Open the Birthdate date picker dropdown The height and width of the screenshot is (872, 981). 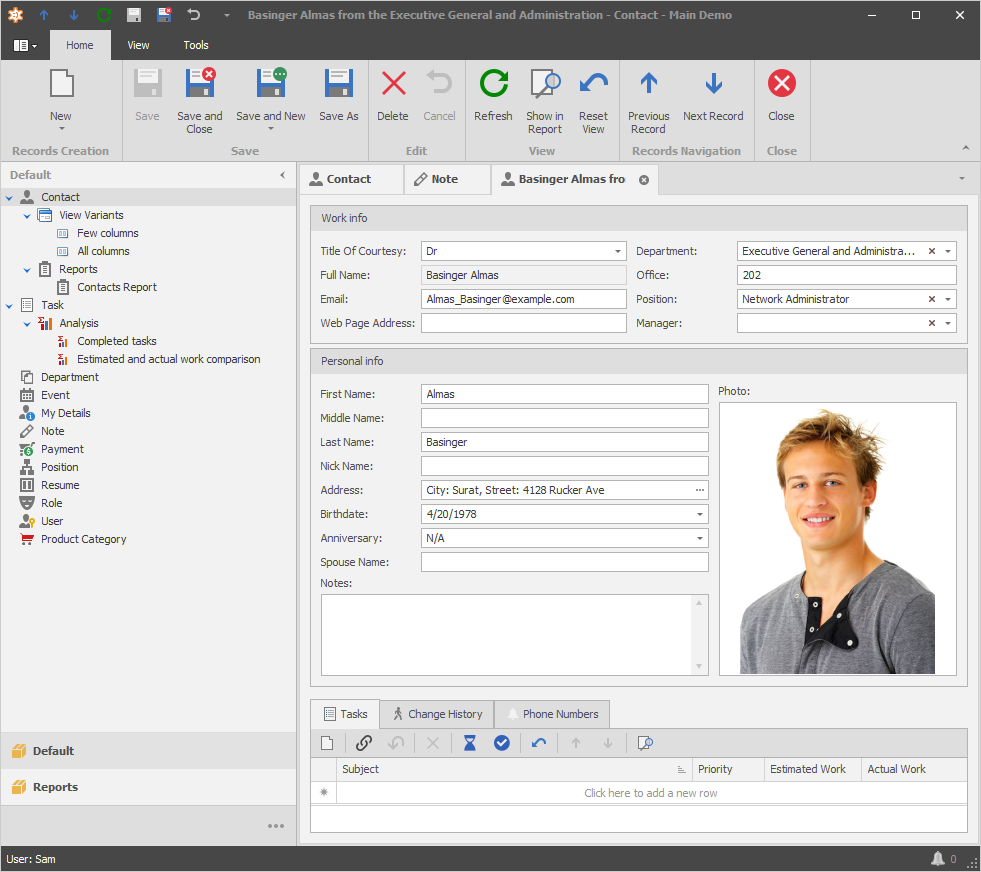[x=700, y=515]
